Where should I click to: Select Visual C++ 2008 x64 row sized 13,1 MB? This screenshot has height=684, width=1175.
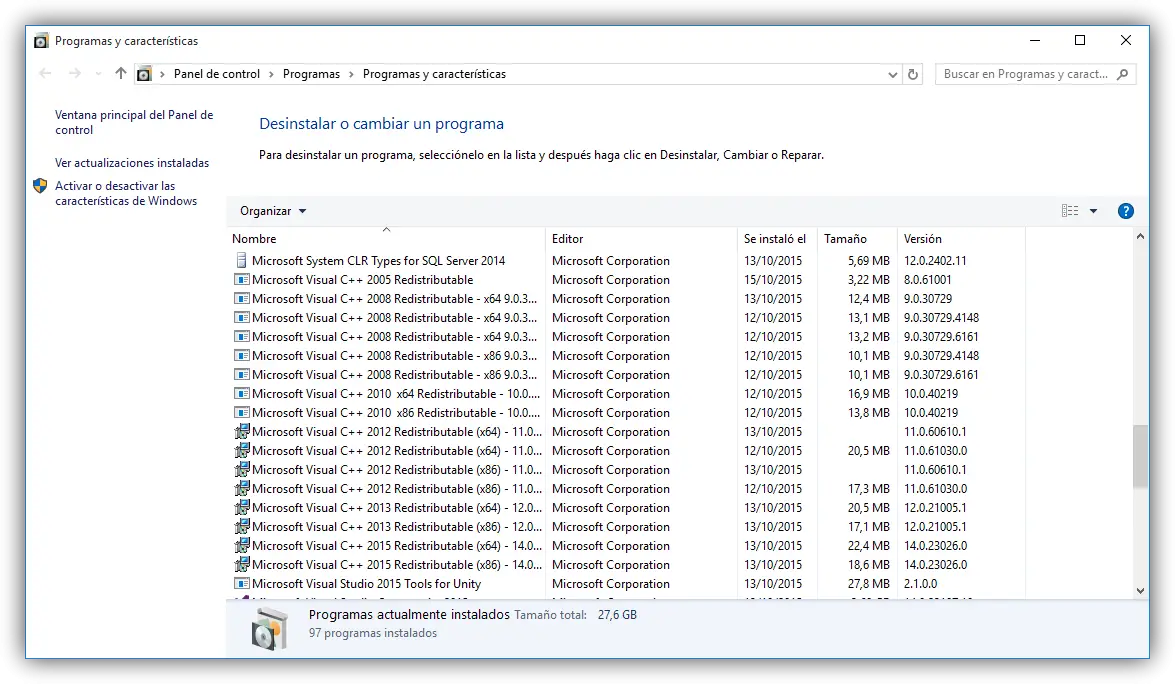point(627,318)
